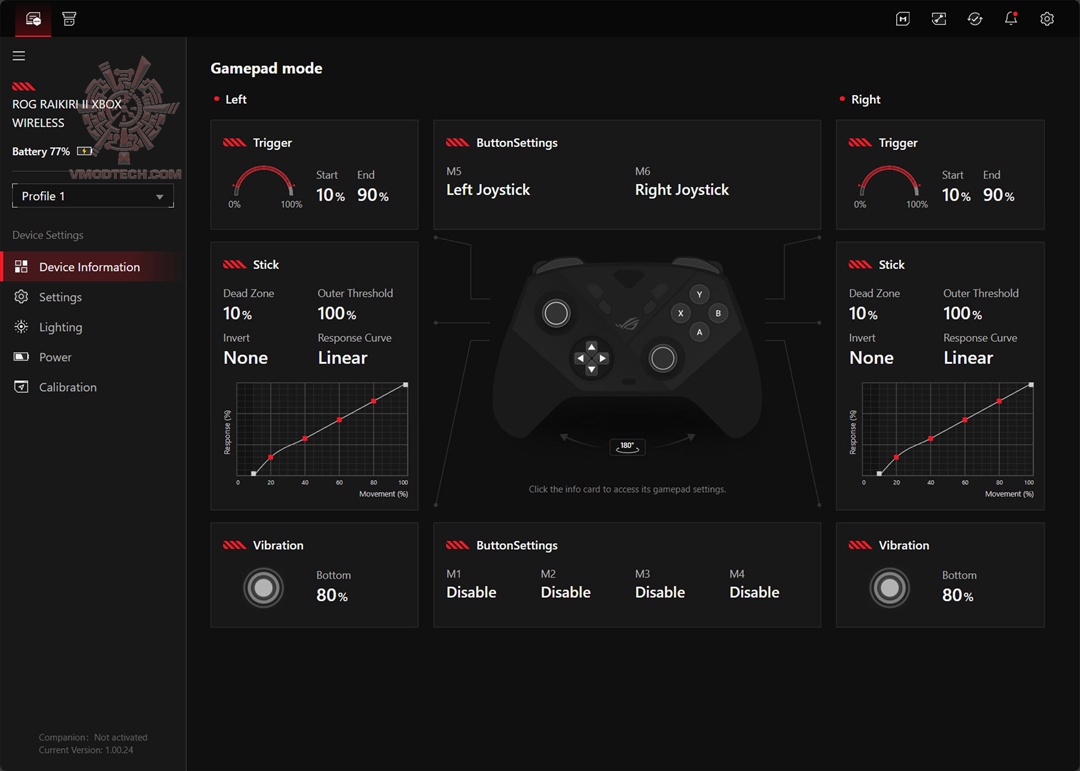Screen dimensions: 1080x771
Task: Click the left Dead Zone 10% value
Action: point(238,313)
